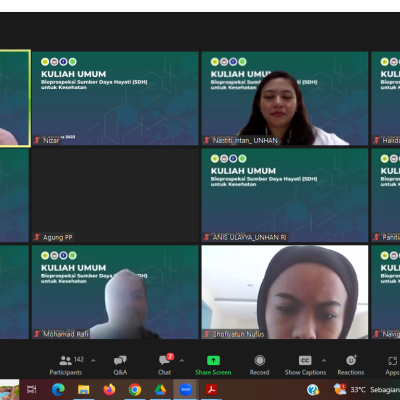Screen dimensions: 400x400
Task: Select Shofiyatun Nufus video tile
Action: 285,292
